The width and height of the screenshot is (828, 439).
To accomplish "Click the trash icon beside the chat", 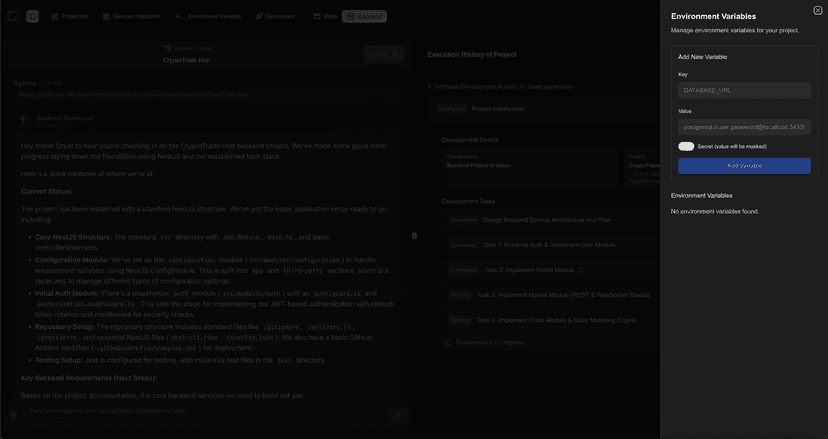I will 414,236.
